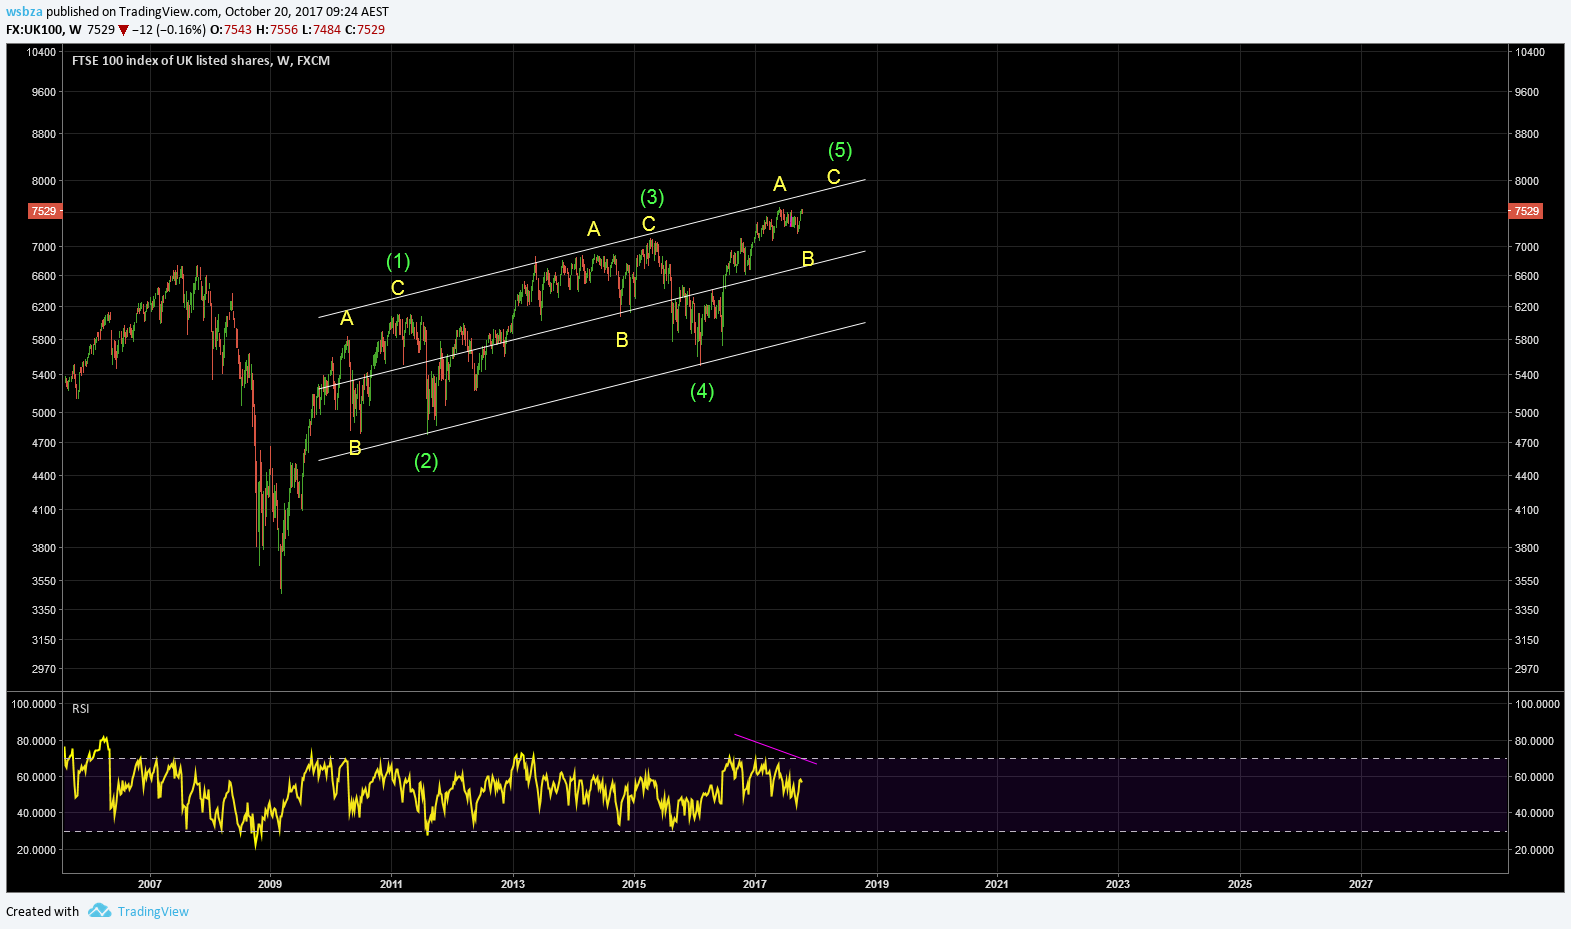1571x929 pixels.
Task: Click the red 7529 price tag on right axis
Action: pyautogui.click(x=1526, y=211)
